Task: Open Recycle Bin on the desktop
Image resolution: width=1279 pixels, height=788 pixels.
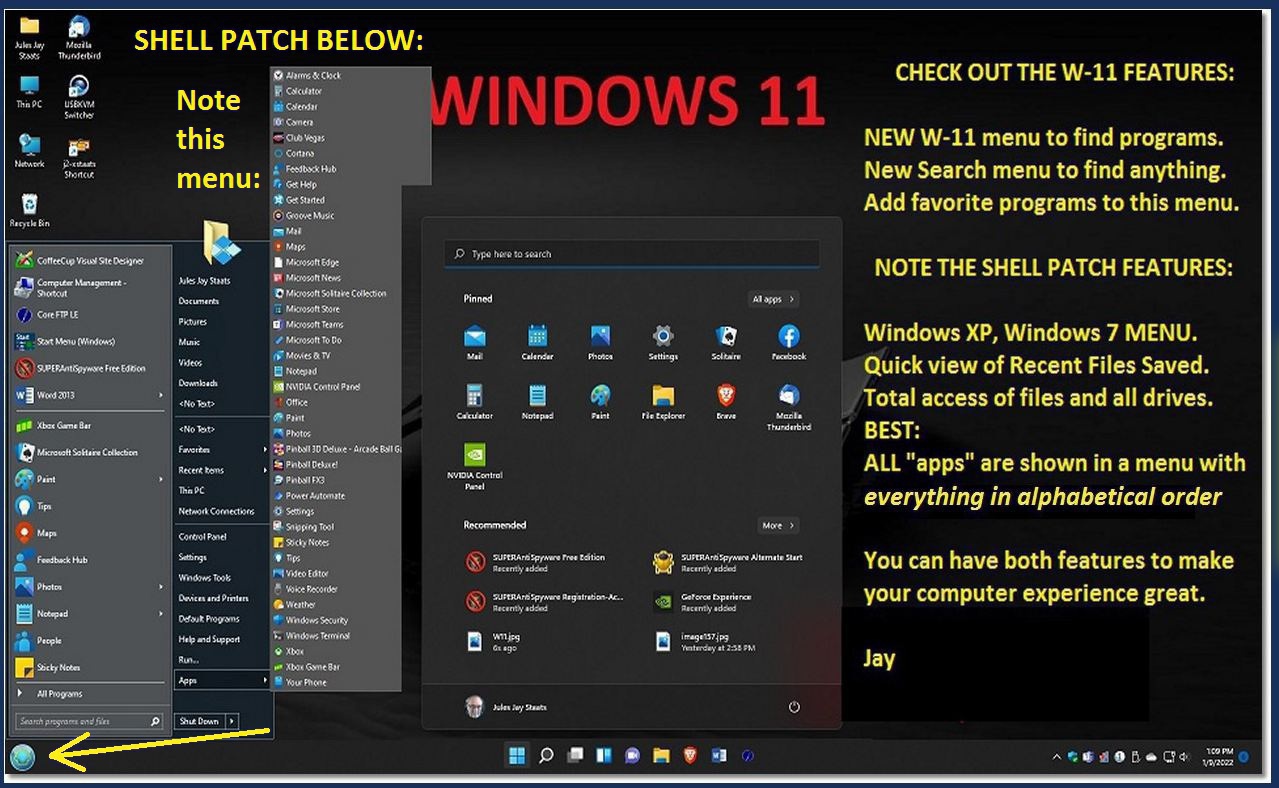Action: tap(29, 210)
